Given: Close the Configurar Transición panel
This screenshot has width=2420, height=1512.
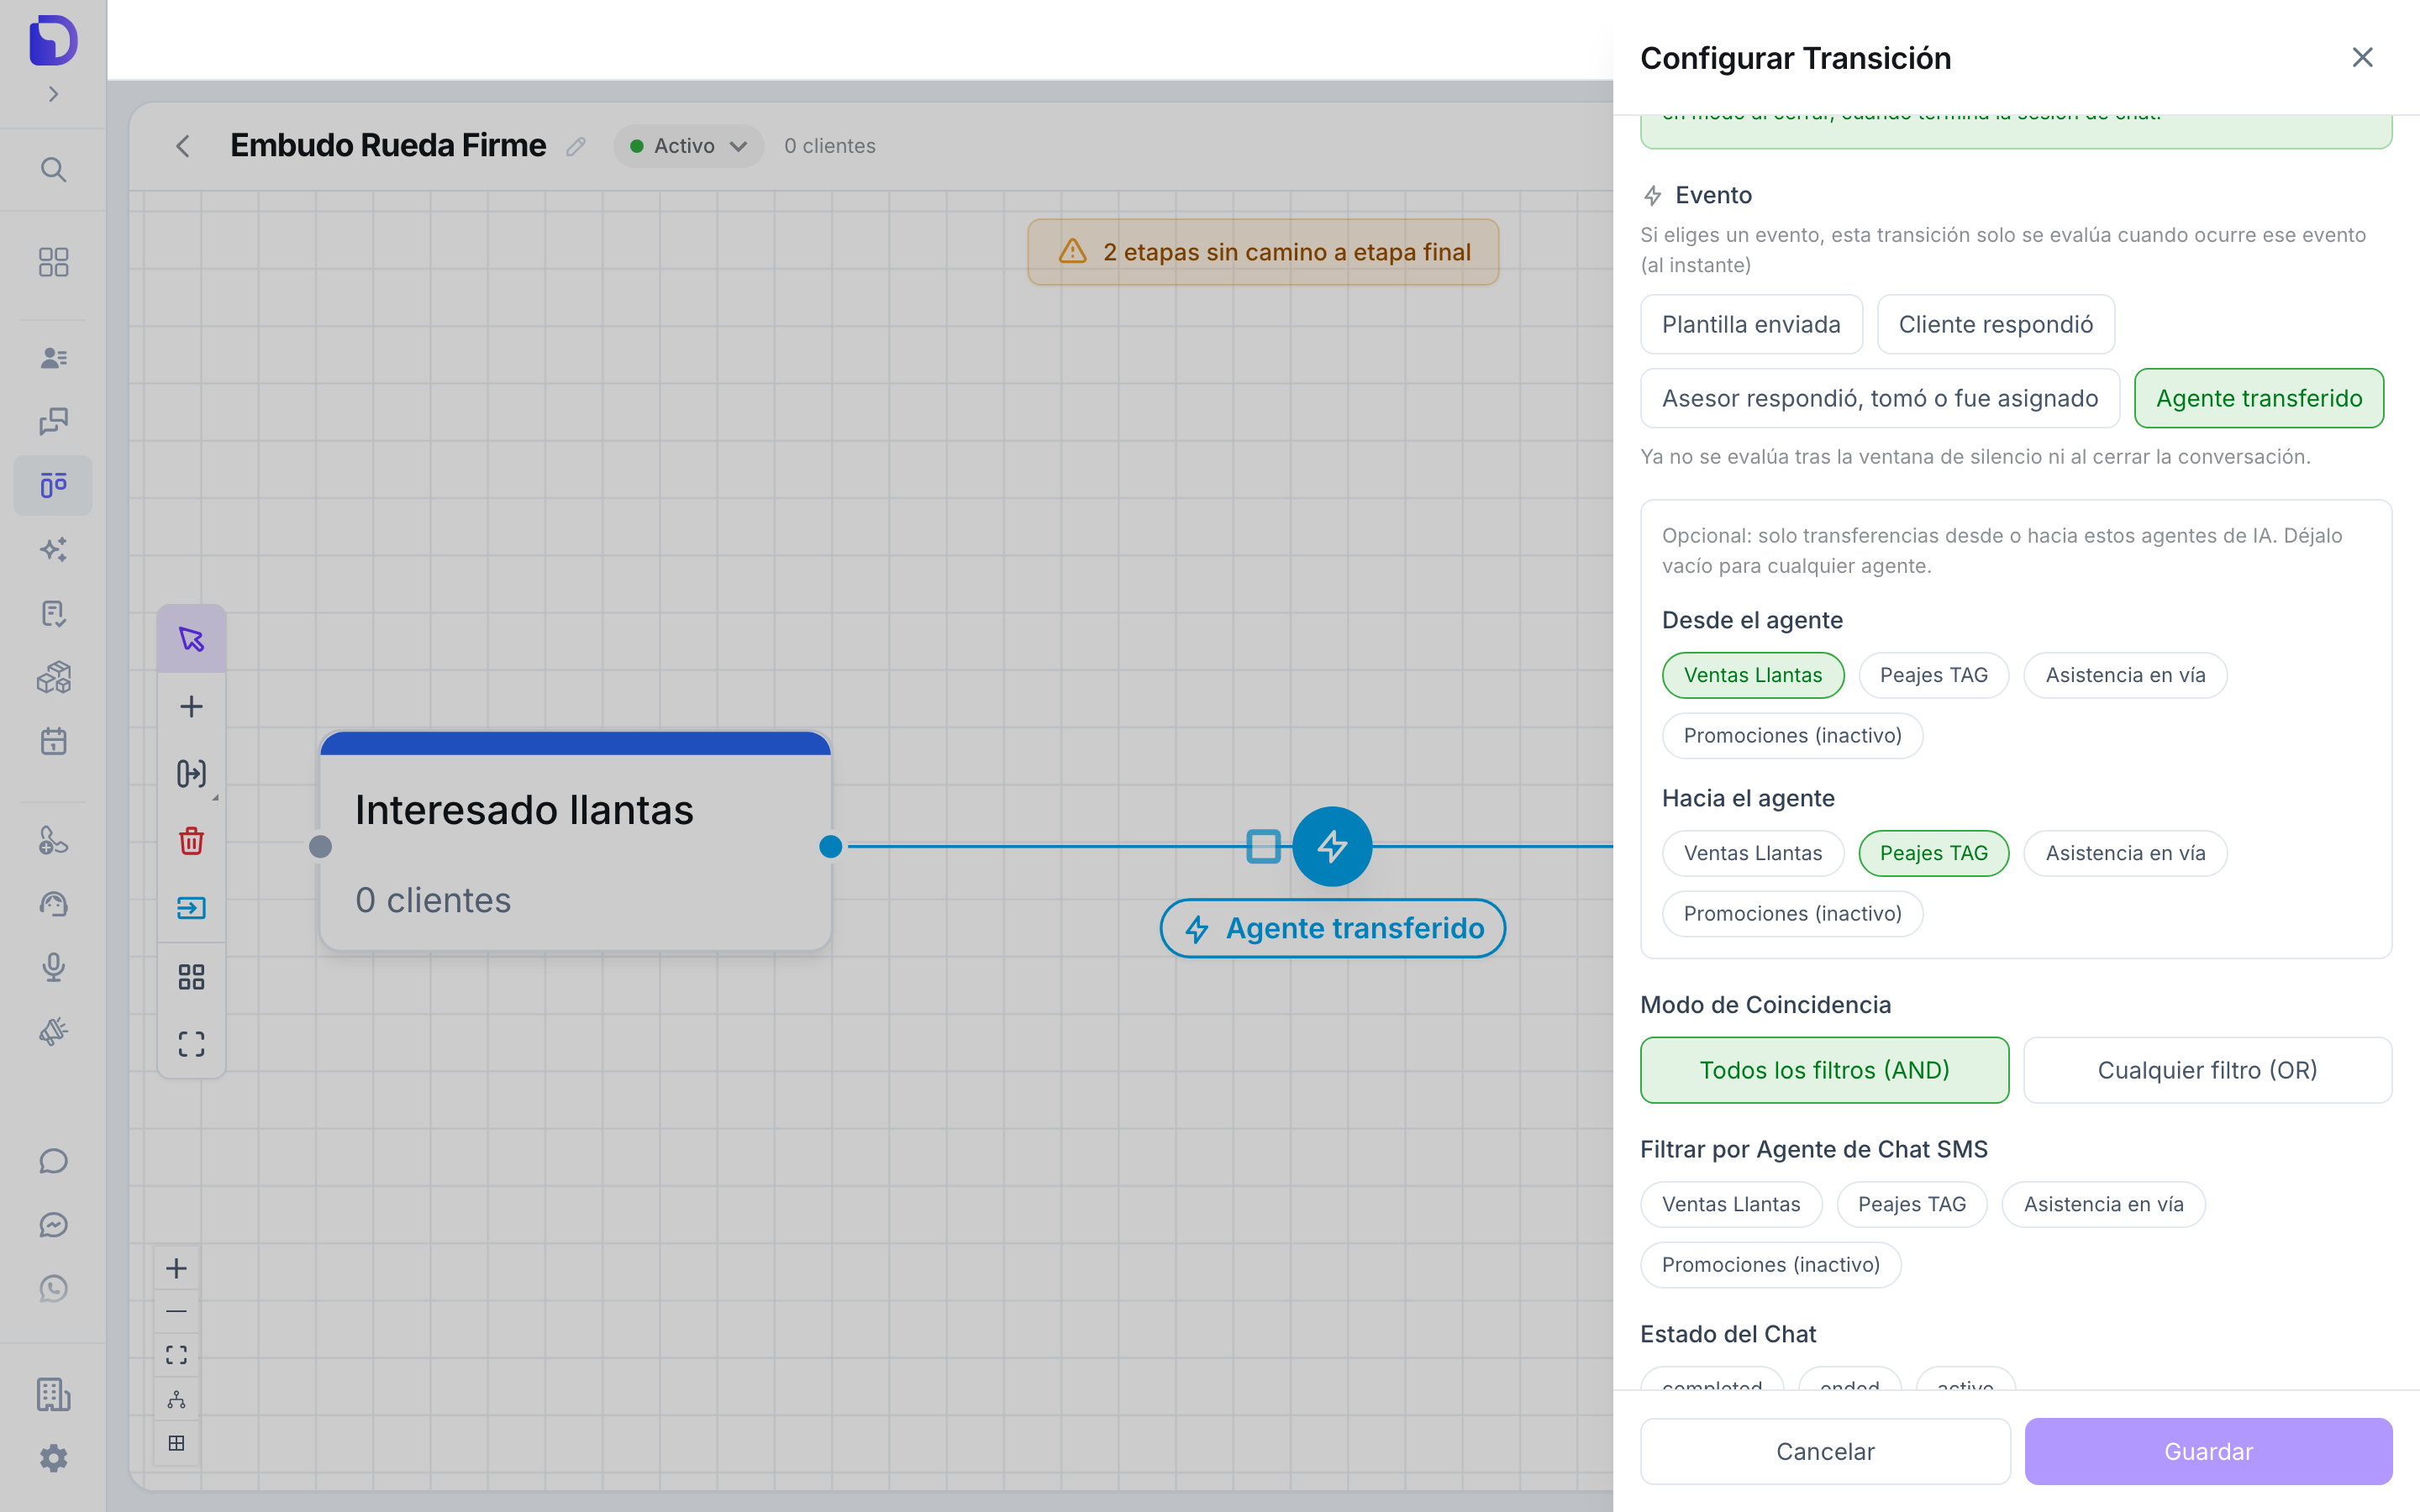Looking at the screenshot, I should tap(2362, 57).
